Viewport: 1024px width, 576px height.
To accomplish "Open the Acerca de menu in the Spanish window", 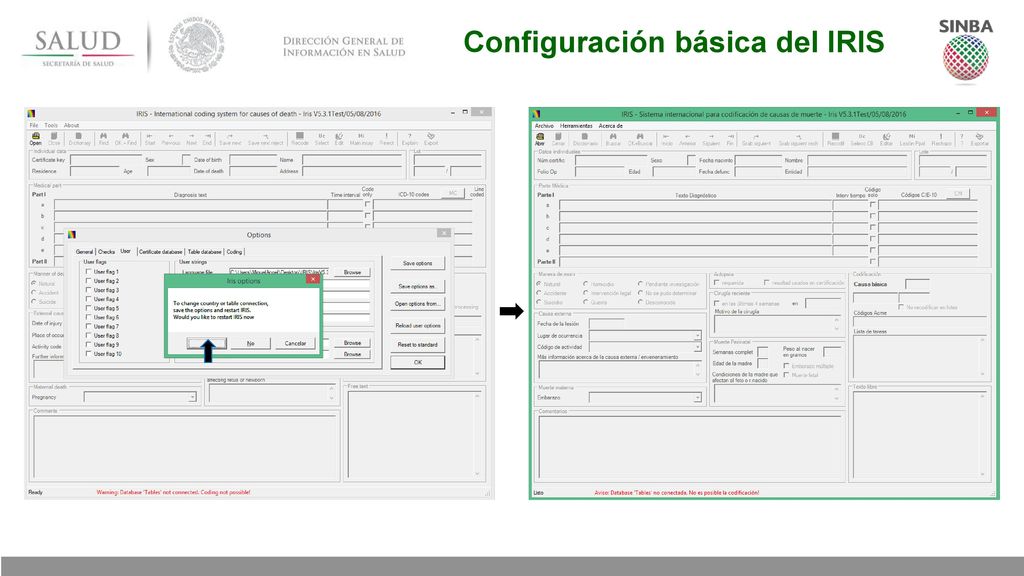I will (x=611, y=125).
